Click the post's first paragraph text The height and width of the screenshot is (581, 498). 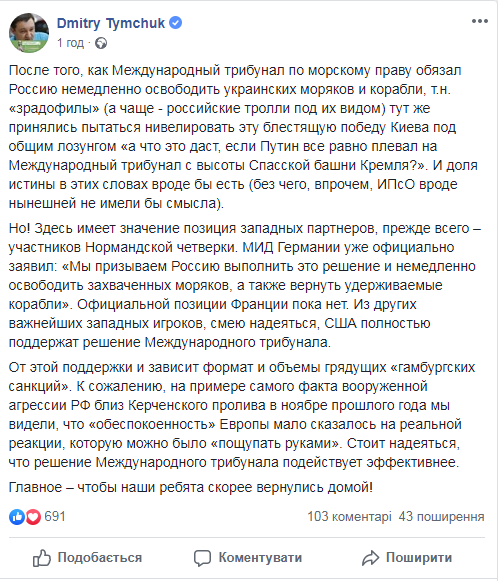(x=243, y=137)
